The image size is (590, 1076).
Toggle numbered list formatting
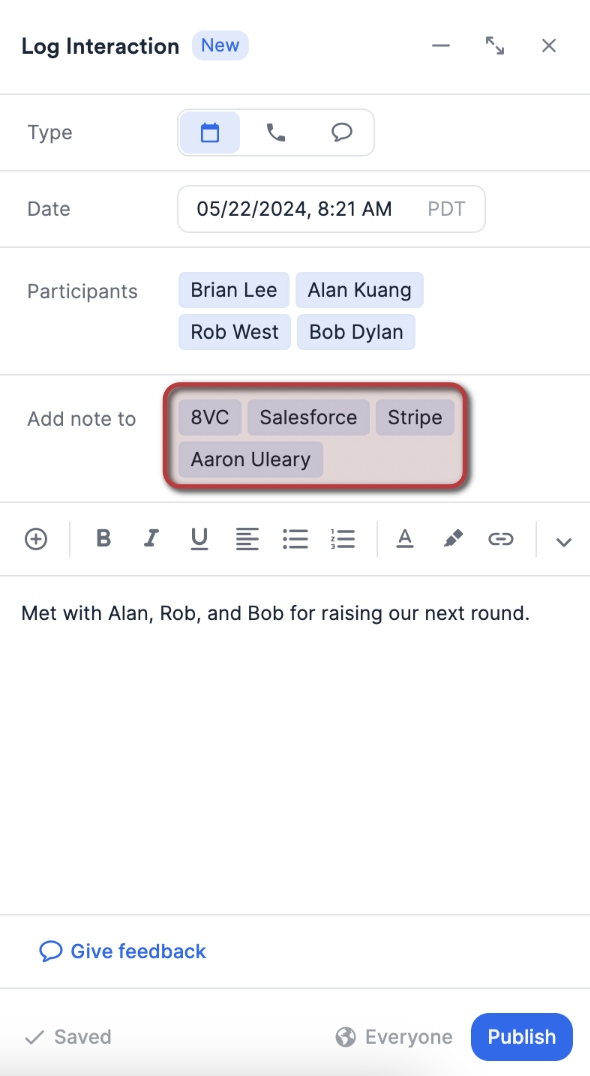[x=342, y=539]
